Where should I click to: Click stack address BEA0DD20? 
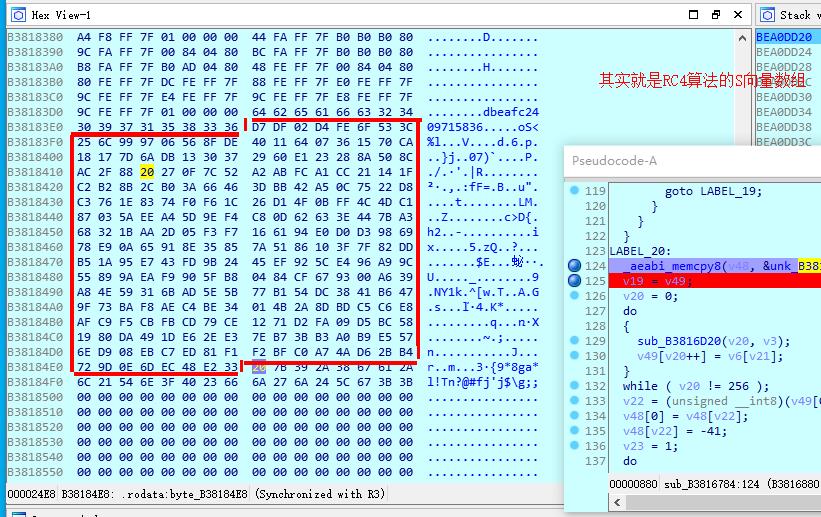coord(784,37)
